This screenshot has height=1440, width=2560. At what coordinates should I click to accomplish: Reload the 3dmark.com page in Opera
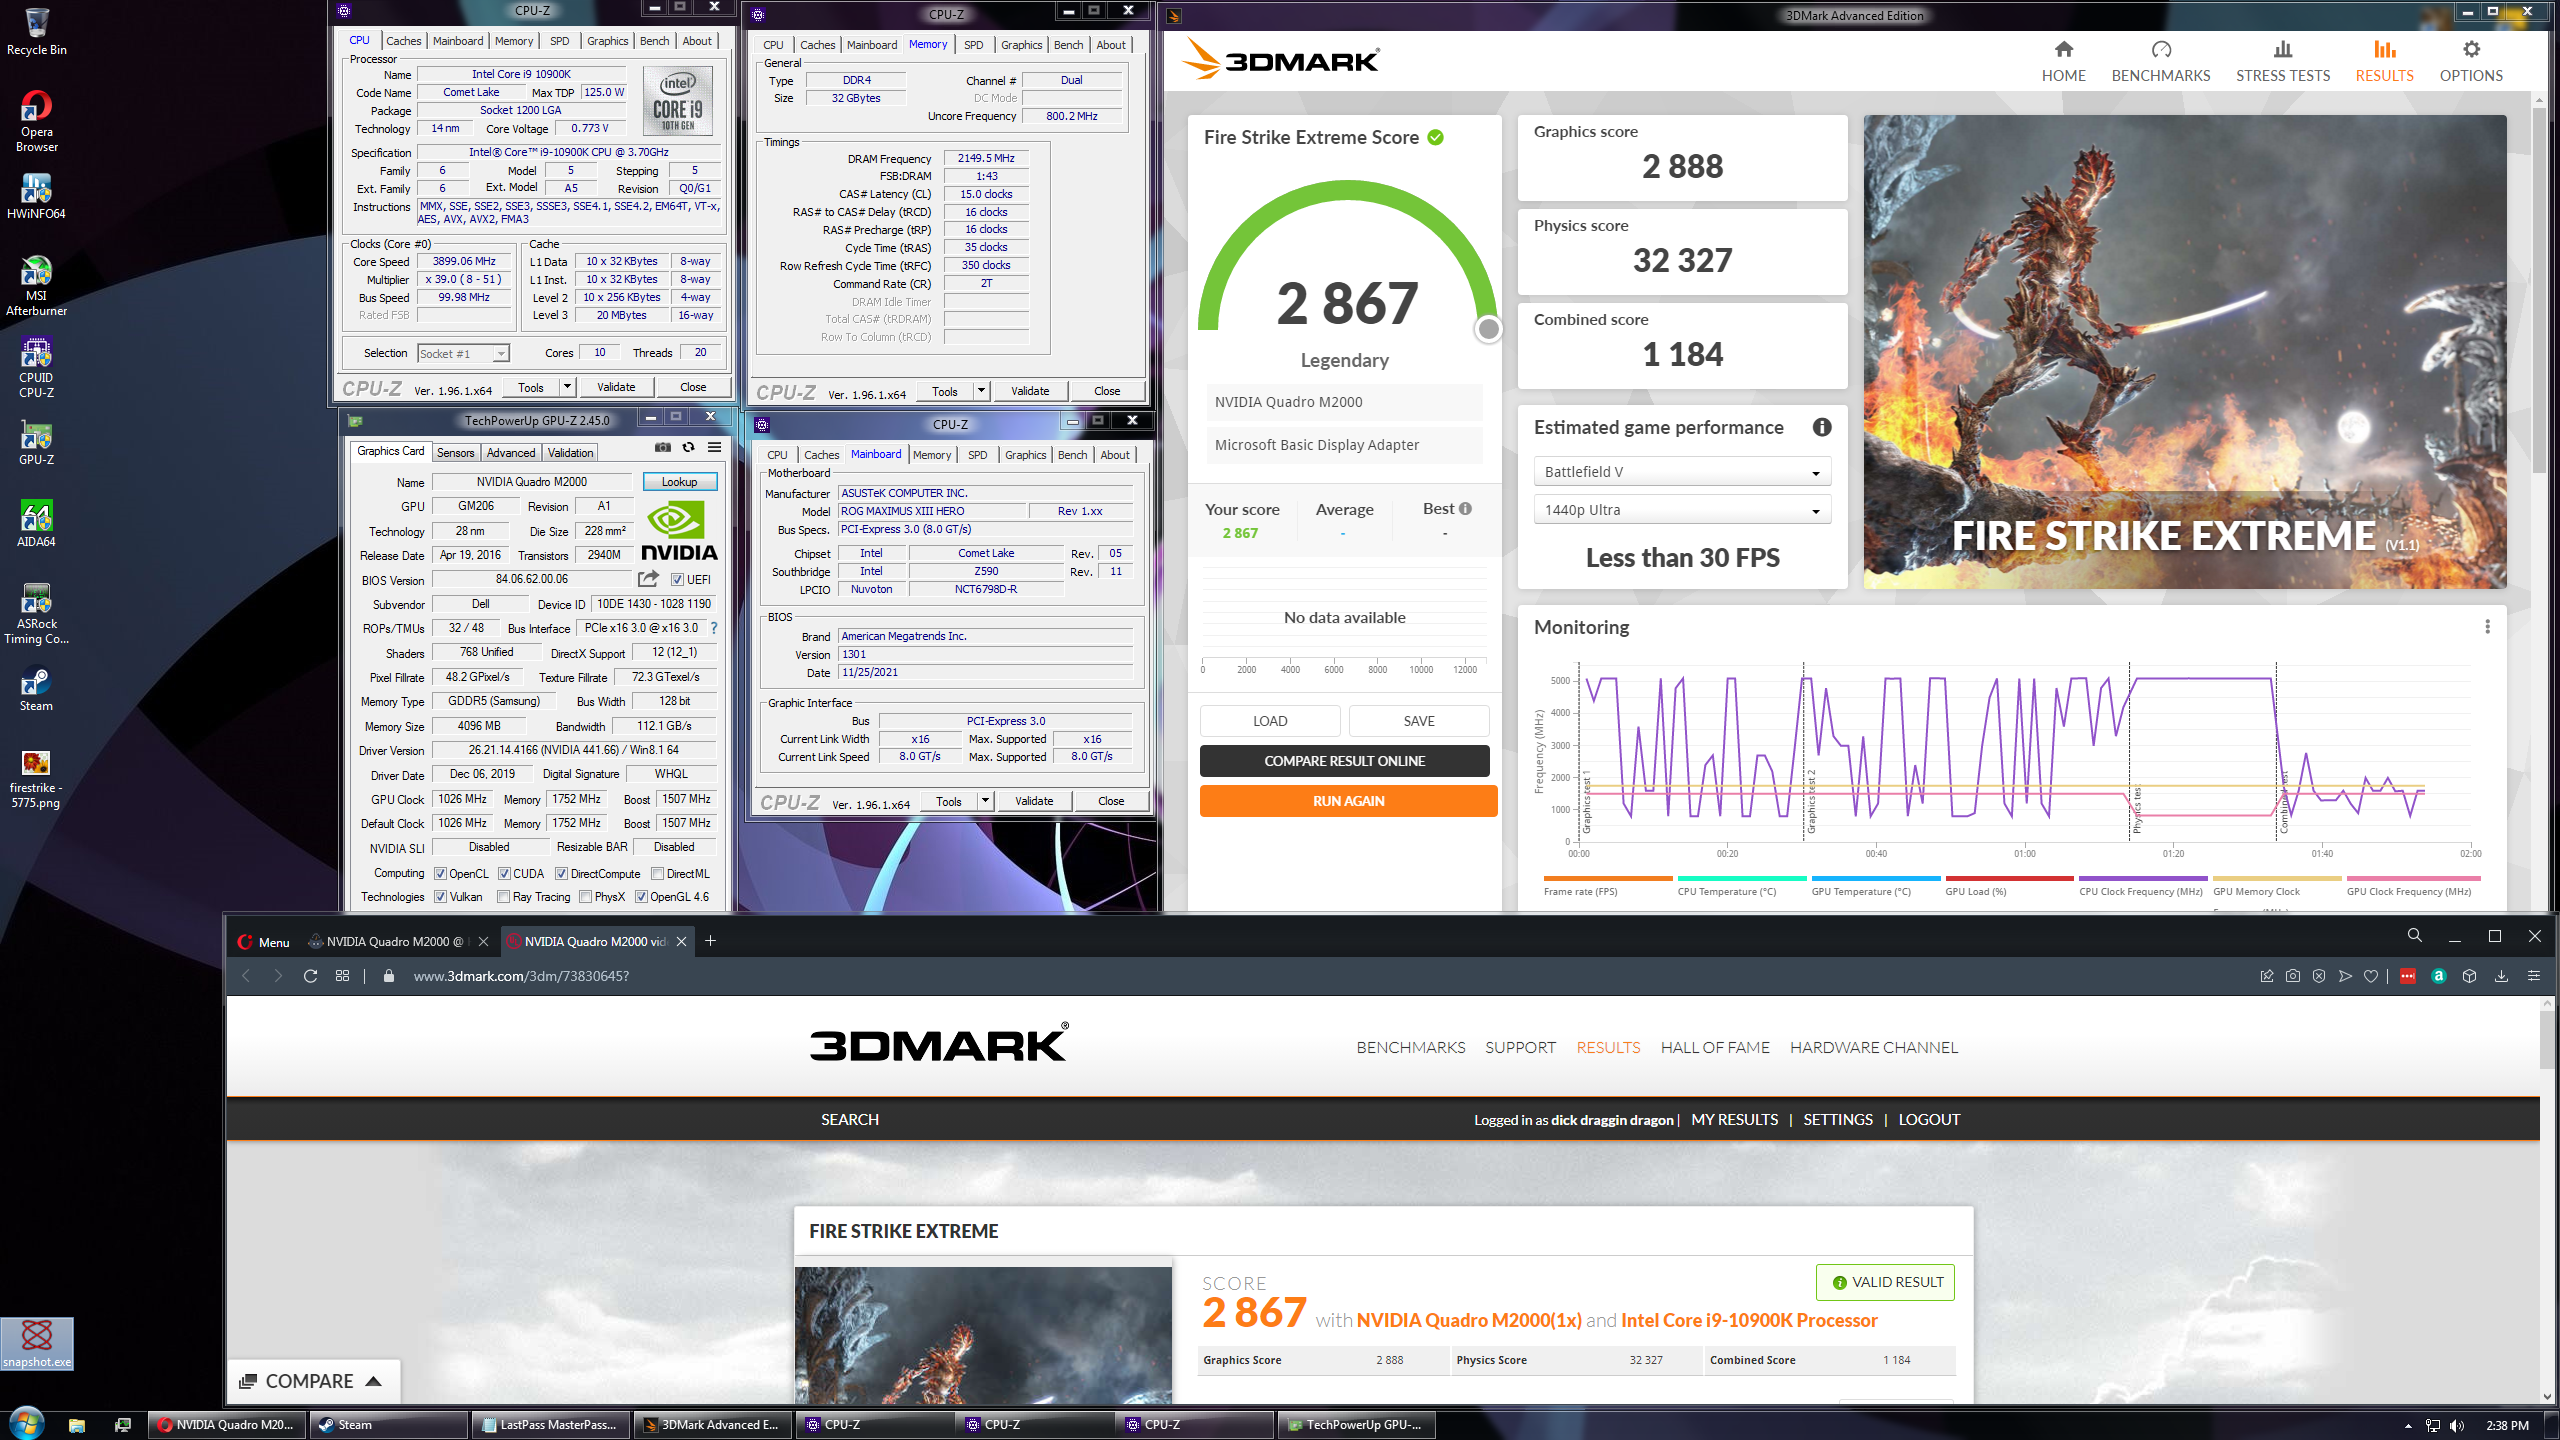310,976
